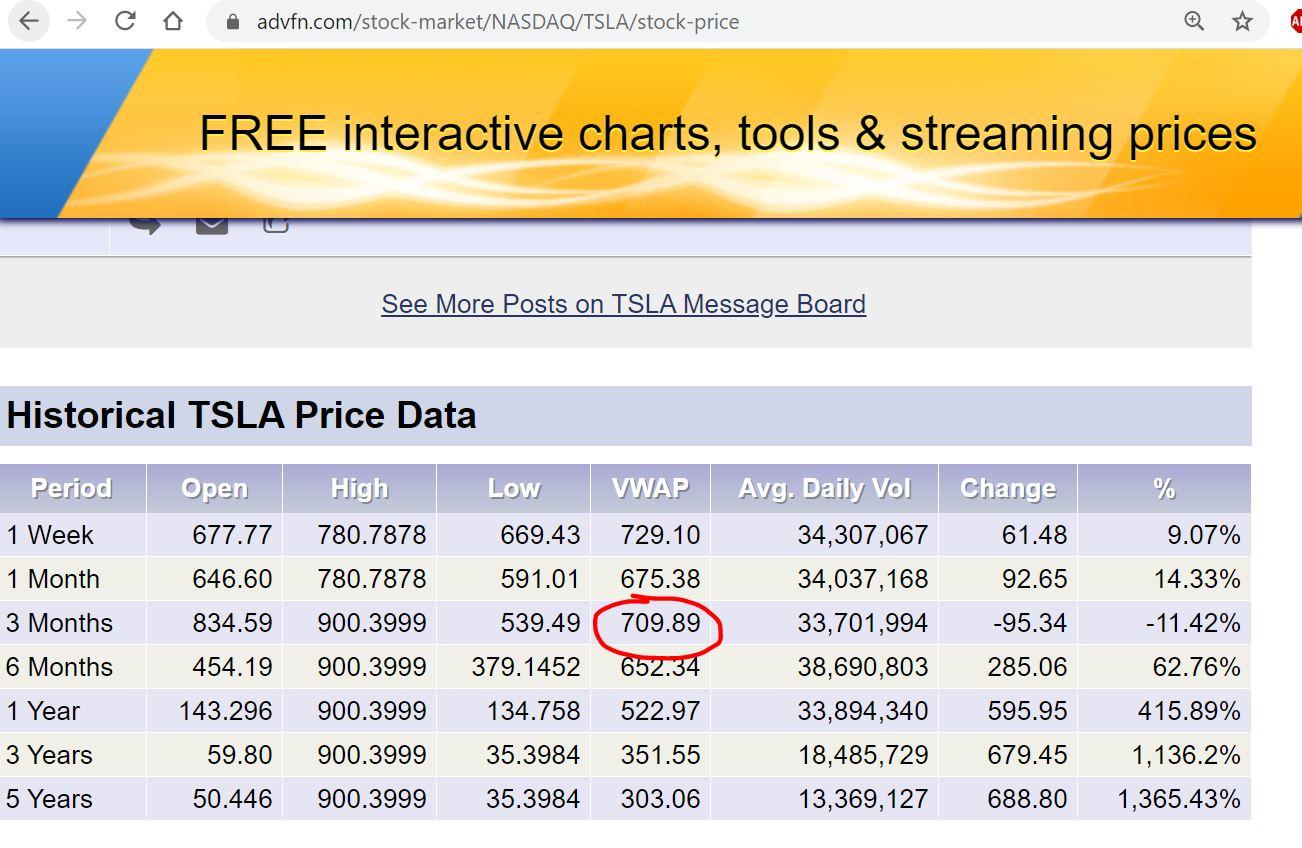The width and height of the screenshot is (1302, 848).
Task: Click the 5 Years period row label
Action: (x=49, y=799)
